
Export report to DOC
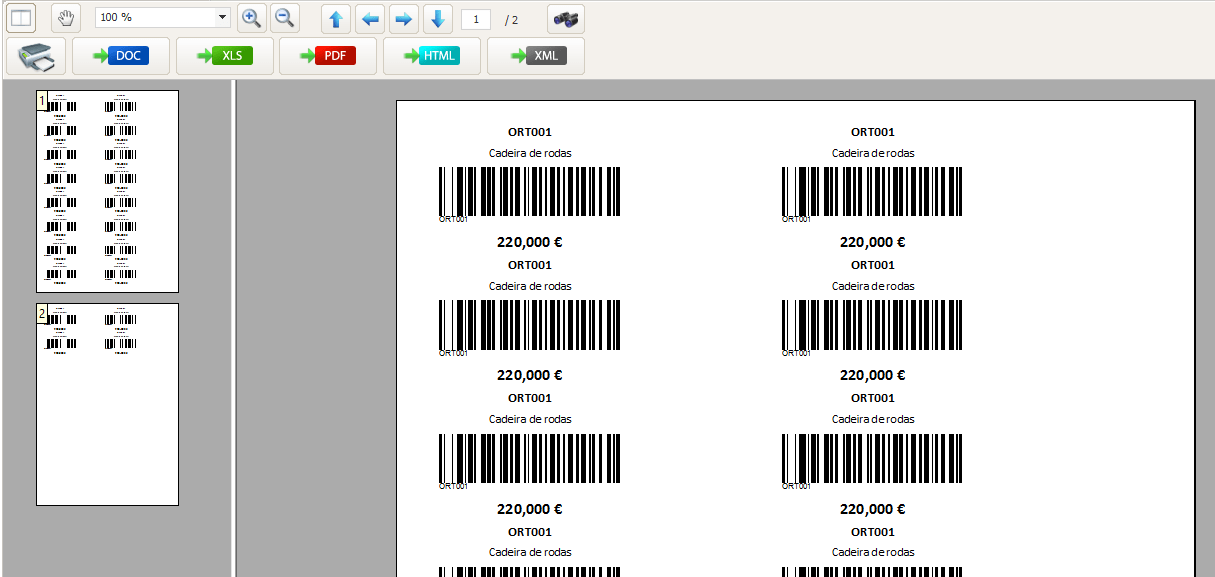pos(121,56)
